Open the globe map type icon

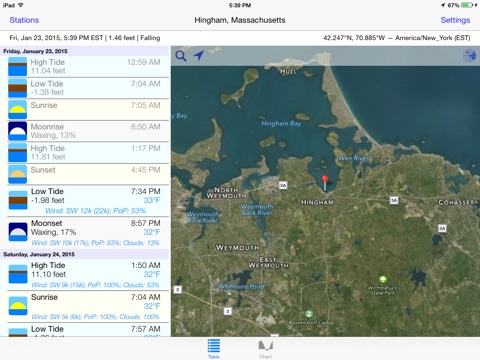click(x=469, y=56)
